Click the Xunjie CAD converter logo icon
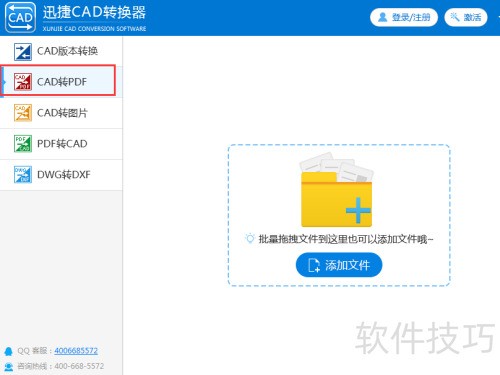Viewport: 500px width, 375px height. click(x=20, y=17)
